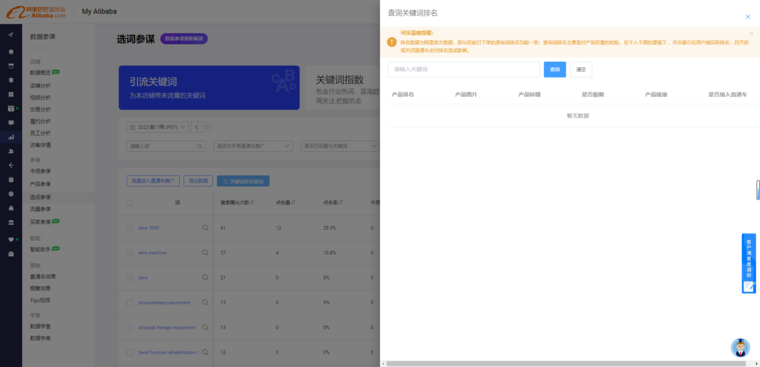Open the storefront icon in dark sidebar

point(11,66)
